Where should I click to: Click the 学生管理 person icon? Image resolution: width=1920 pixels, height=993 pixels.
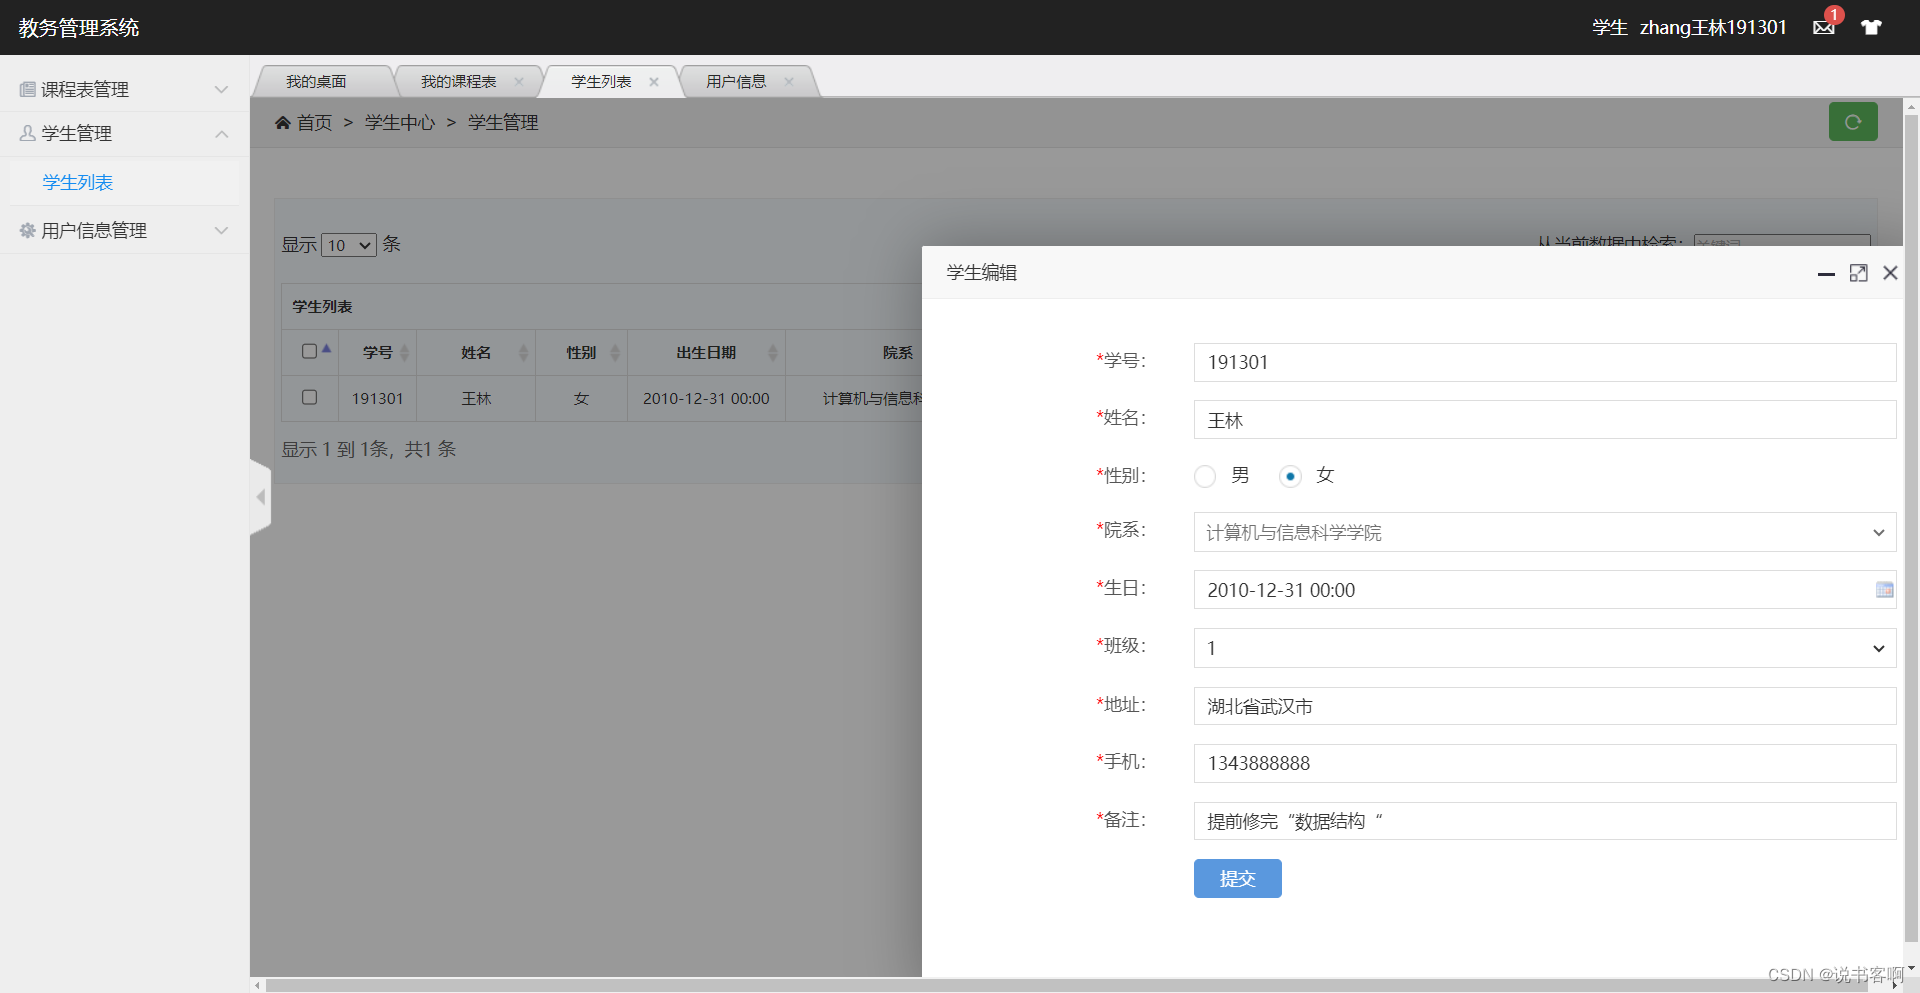pyautogui.click(x=28, y=133)
